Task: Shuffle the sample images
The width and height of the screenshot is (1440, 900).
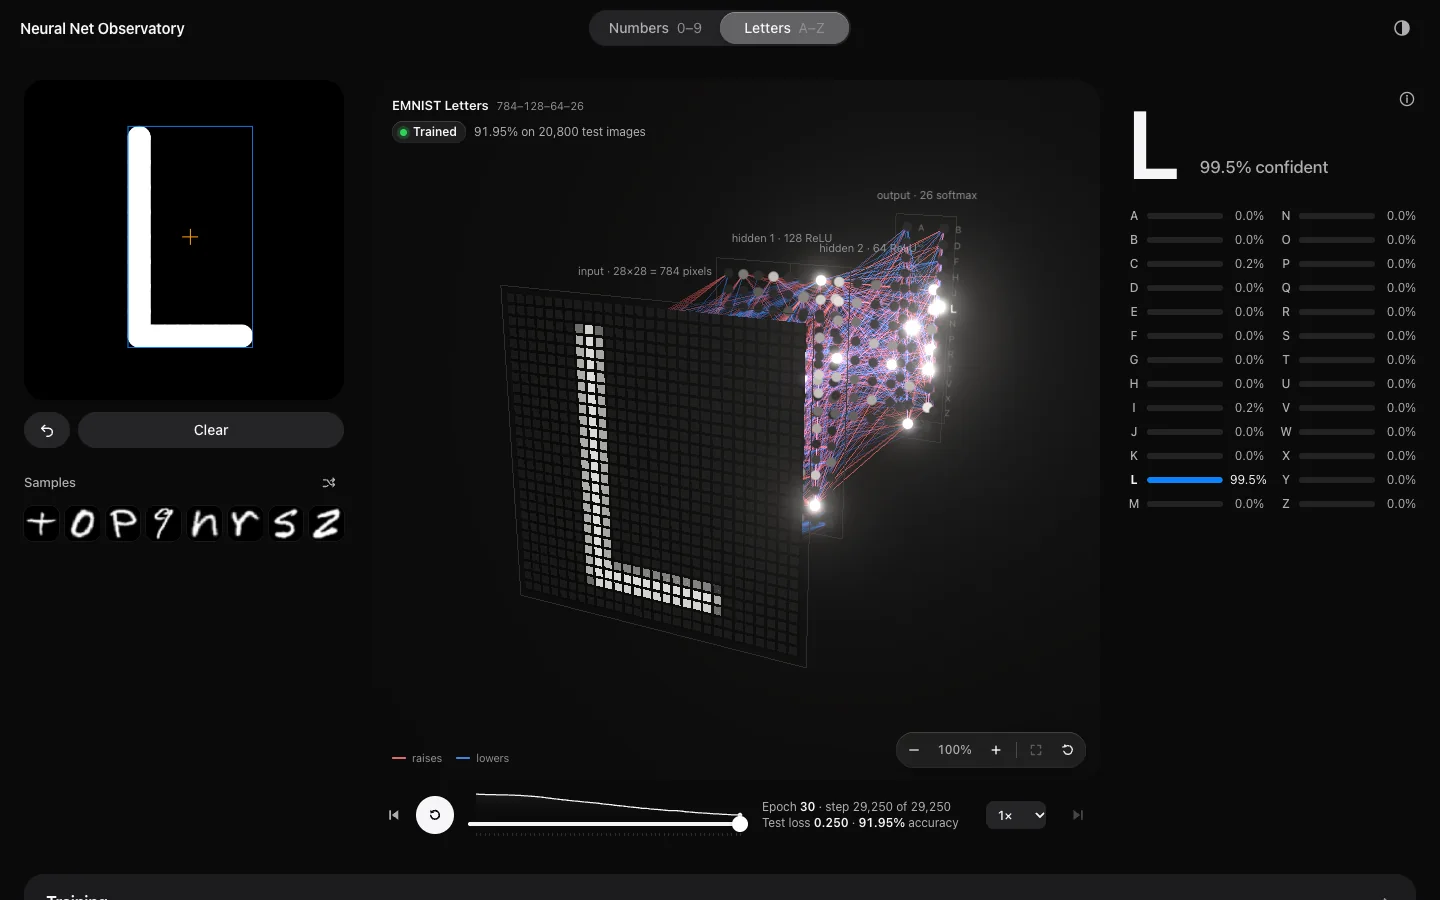Action: click(x=329, y=483)
